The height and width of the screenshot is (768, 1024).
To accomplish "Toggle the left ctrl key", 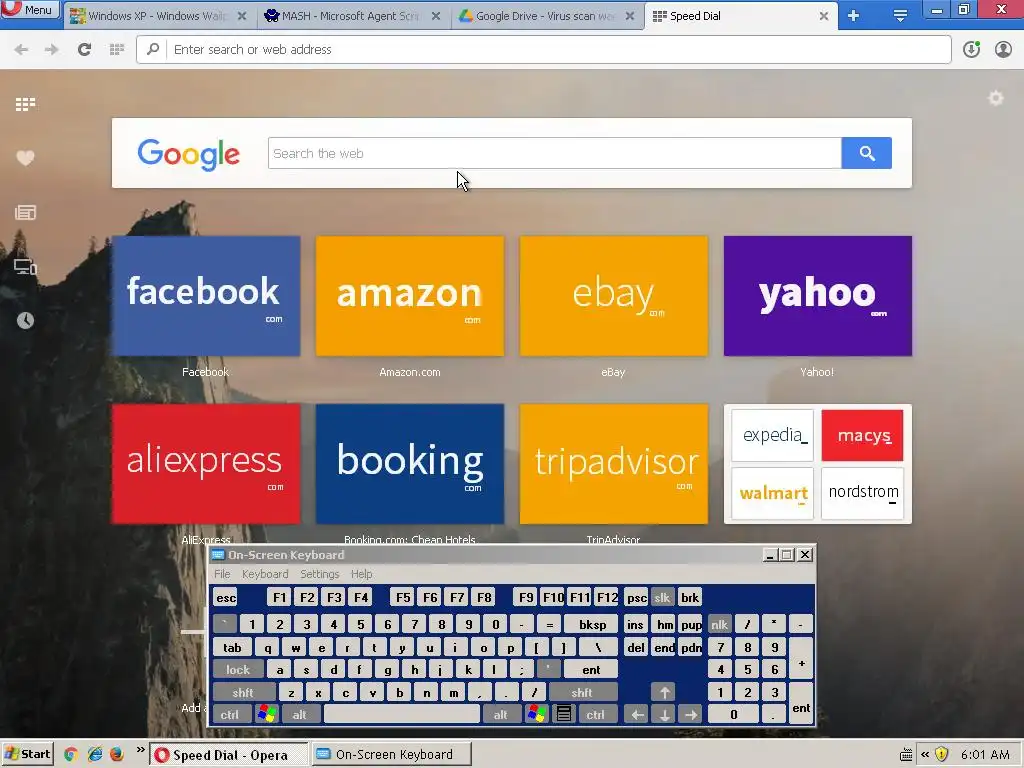I will [x=231, y=714].
